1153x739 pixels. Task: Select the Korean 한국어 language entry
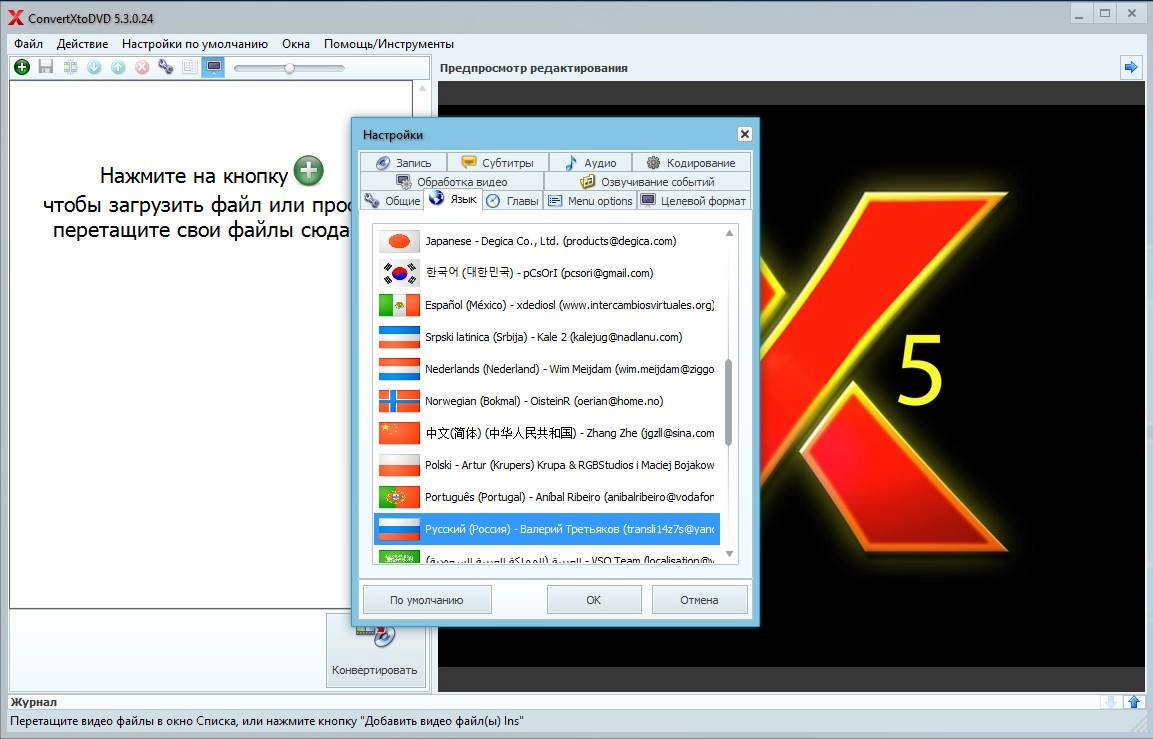pyautogui.click(x=547, y=273)
